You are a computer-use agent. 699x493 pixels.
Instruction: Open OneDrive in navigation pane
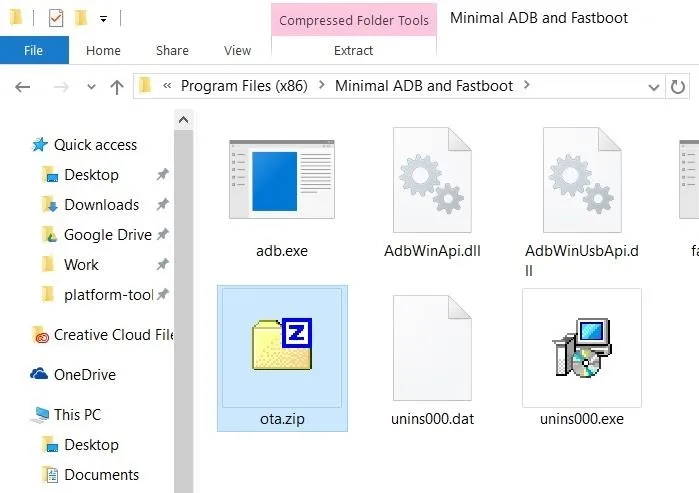coord(85,375)
